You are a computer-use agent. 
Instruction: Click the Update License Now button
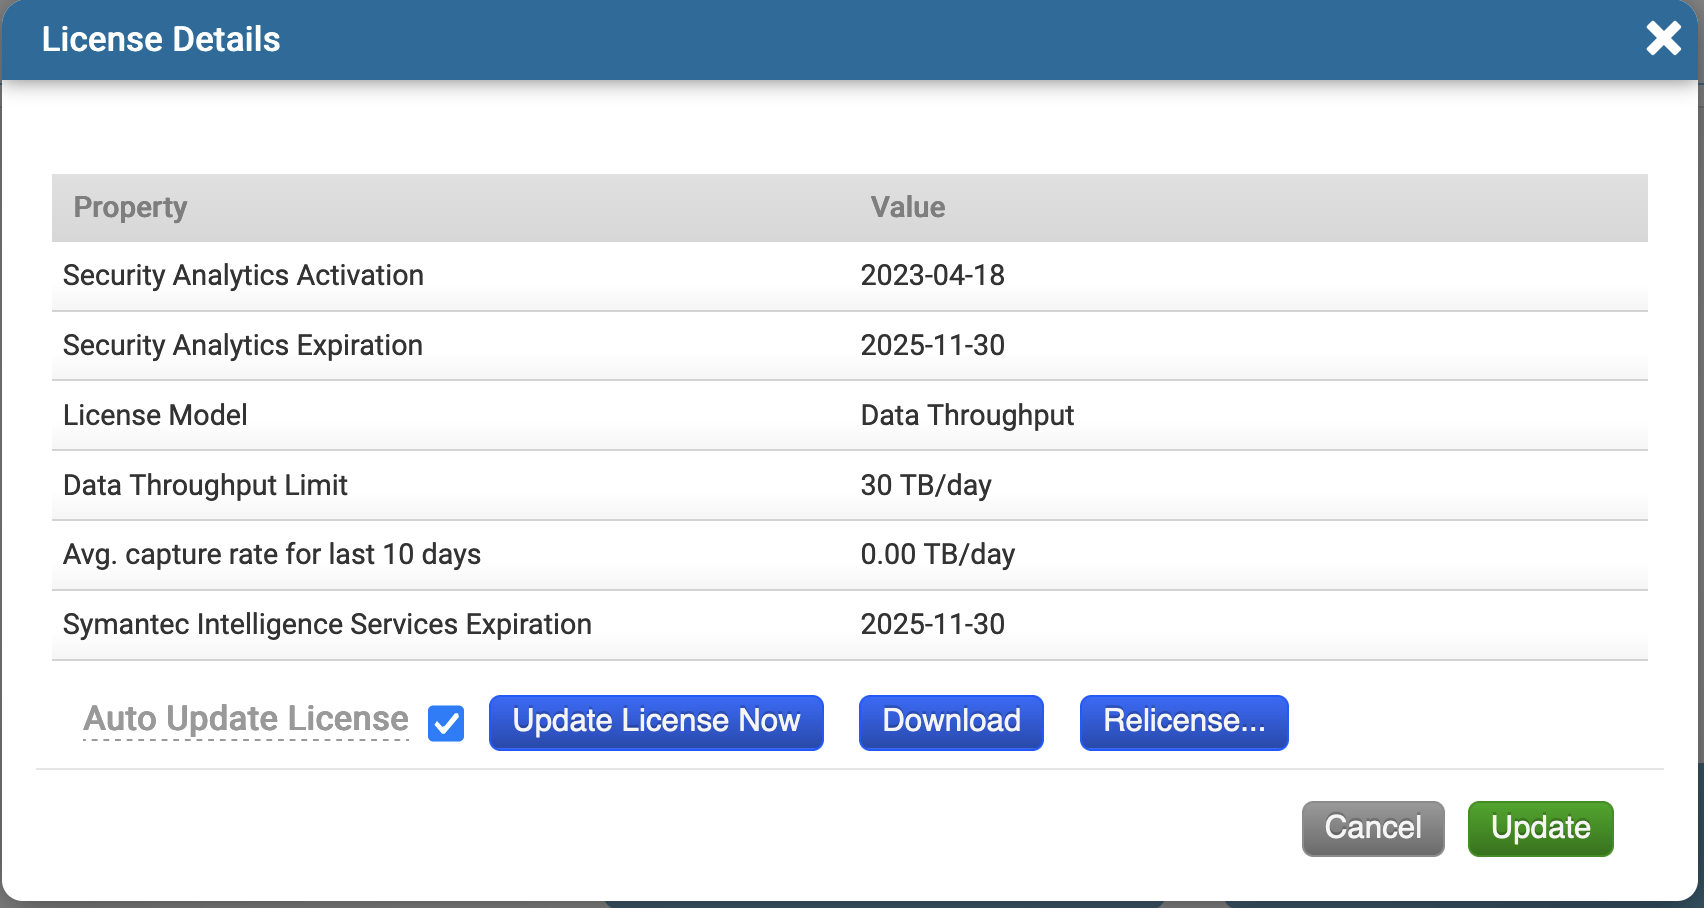(x=656, y=722)
